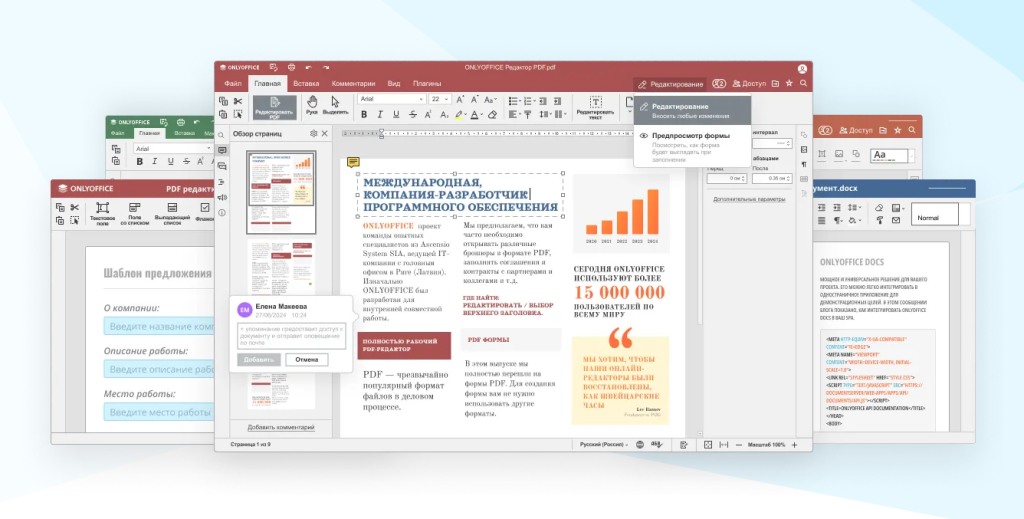Click the Редактировать PDF toolbar button
This screenshot has width=1024, height=519.
tap(274, 104)
